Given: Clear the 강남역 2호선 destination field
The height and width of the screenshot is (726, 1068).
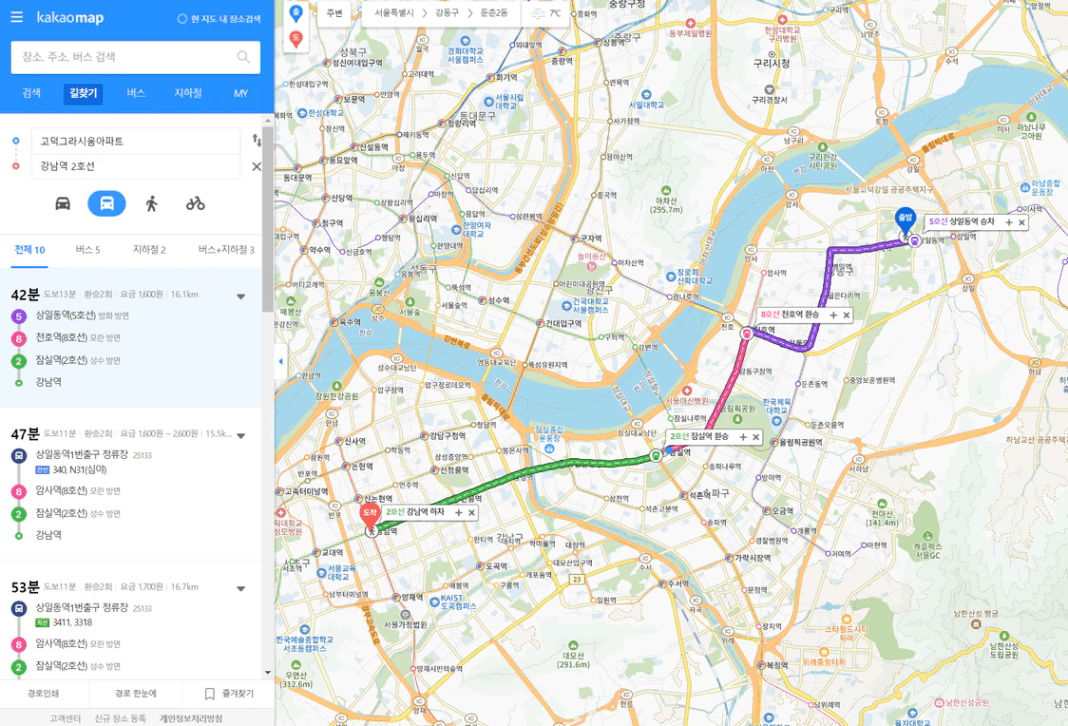Looking at the screenshot, I should pos(257,166).
